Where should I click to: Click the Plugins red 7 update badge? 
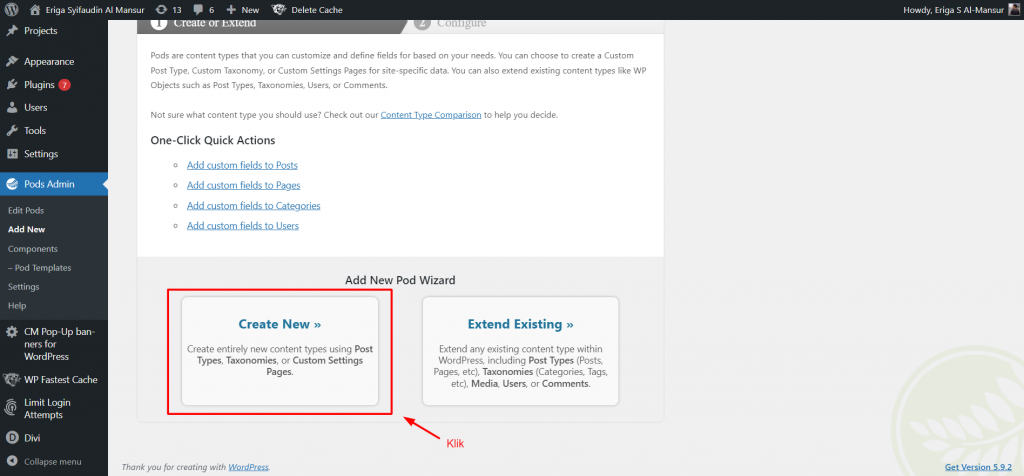[x=64, y=85]
